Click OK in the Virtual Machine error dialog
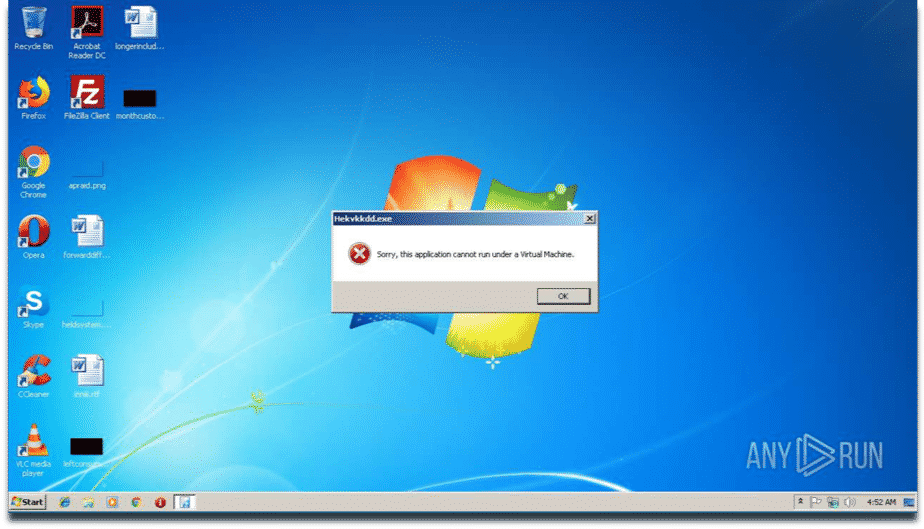Viewport: 924px width, 529px height. [563, 296]
